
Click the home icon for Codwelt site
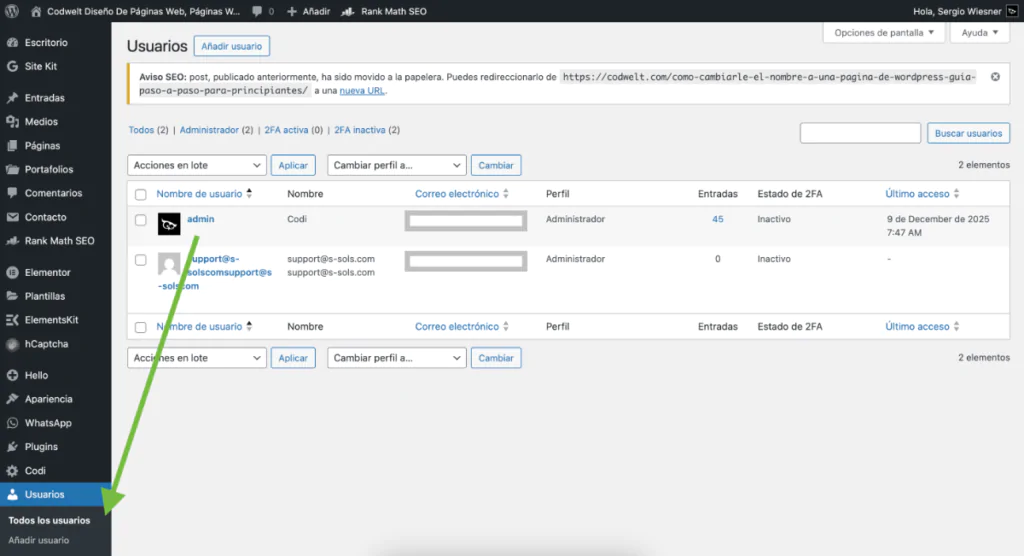pos(36,11)
